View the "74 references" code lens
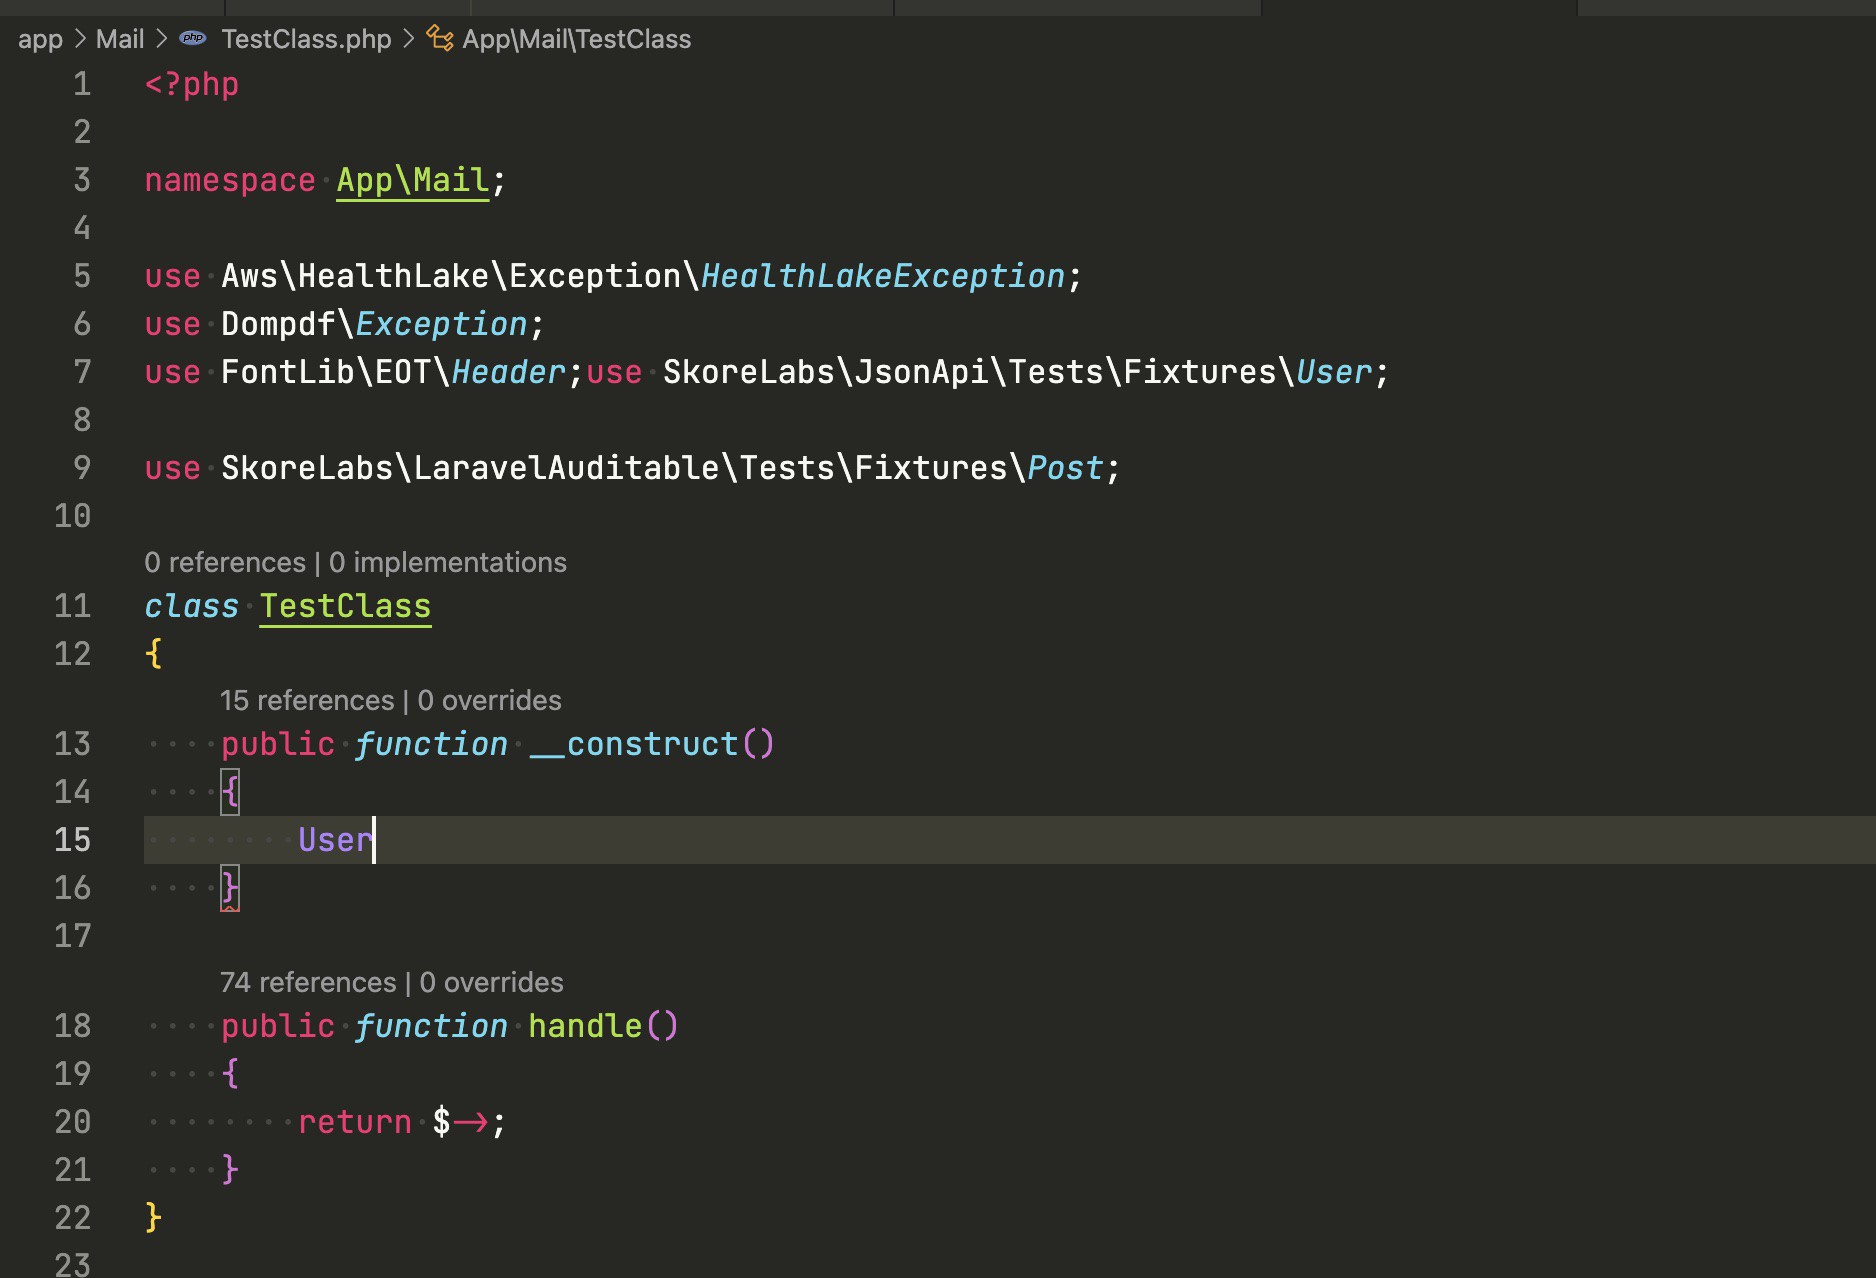Screen dimensions: 1876x1278 point(308,983)
